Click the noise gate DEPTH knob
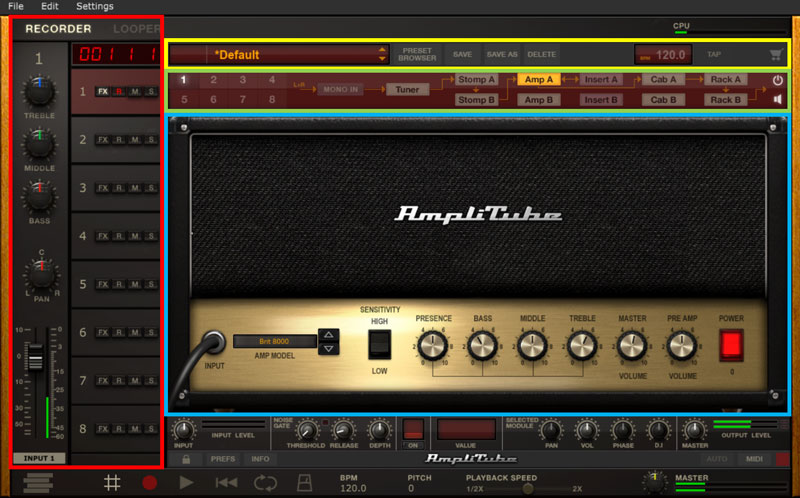The width and height of the screenshot is (800, 498). [379, 431]
